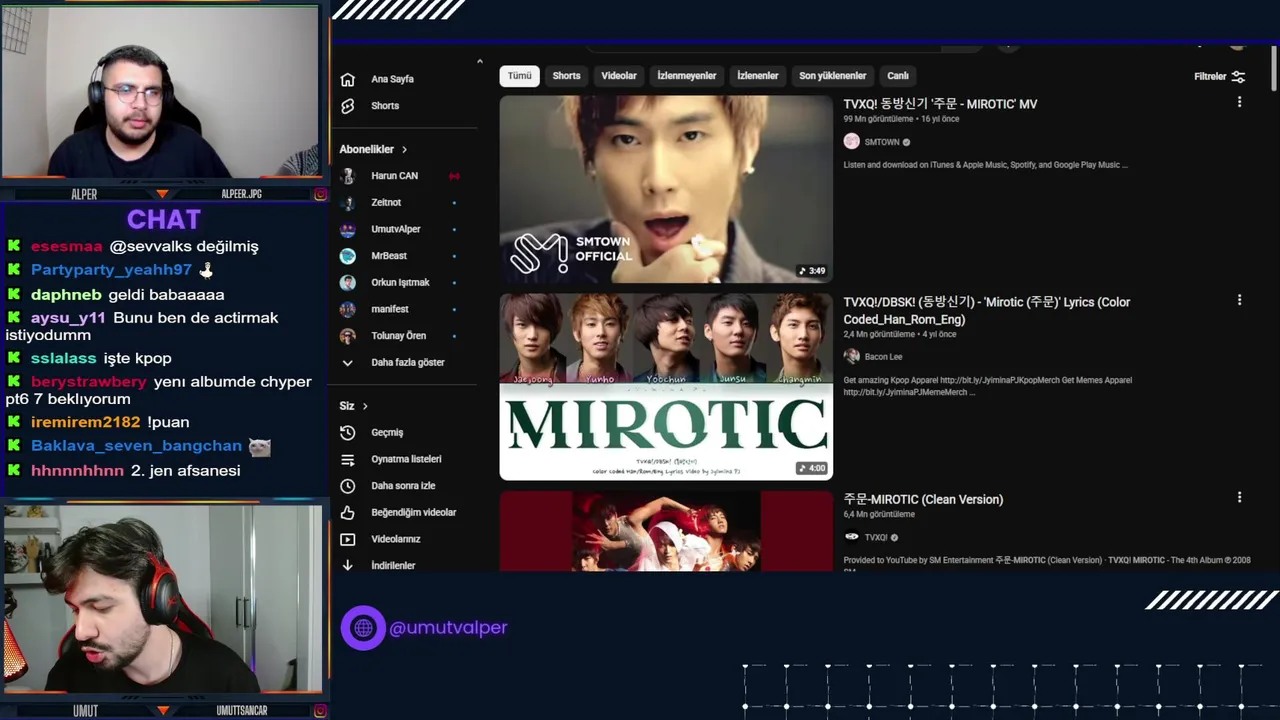Select the Canlı filter chip

[x=898, y=76]
